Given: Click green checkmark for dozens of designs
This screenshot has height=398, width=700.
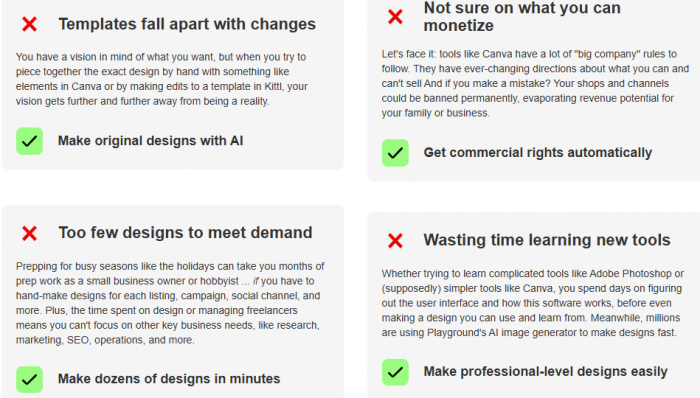Looking at the screenshot, I should (x=29, y=379).
